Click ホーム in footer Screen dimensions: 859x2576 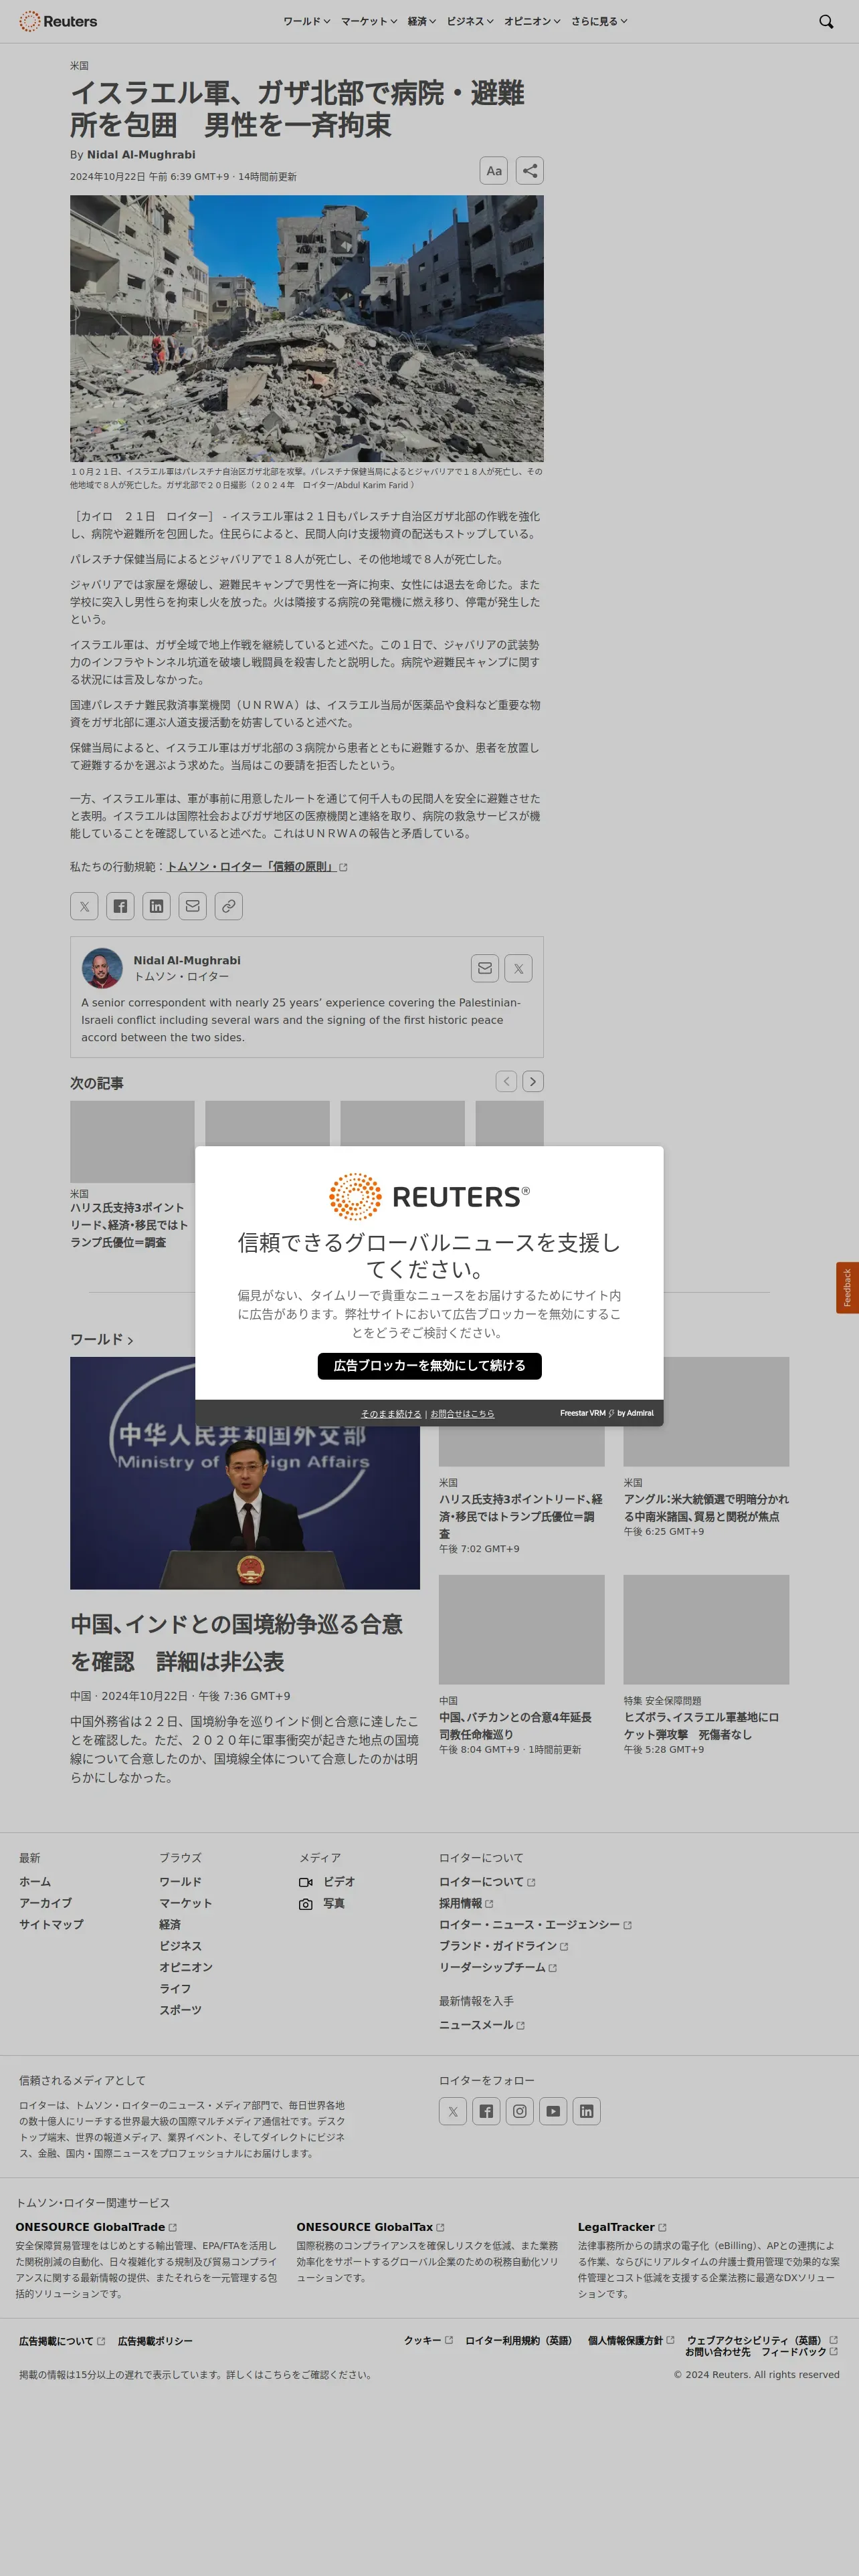click(x=35, y=1882)
